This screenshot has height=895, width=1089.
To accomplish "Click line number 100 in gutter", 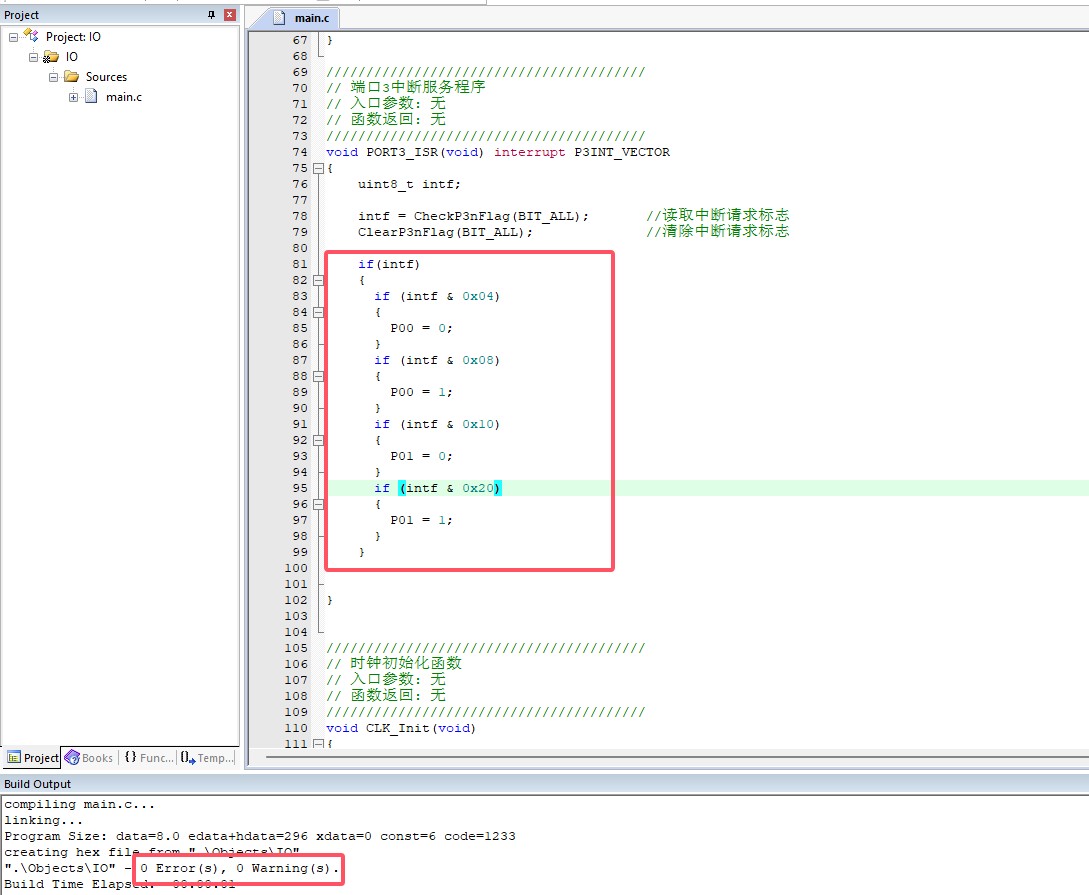I will (295, 568).
